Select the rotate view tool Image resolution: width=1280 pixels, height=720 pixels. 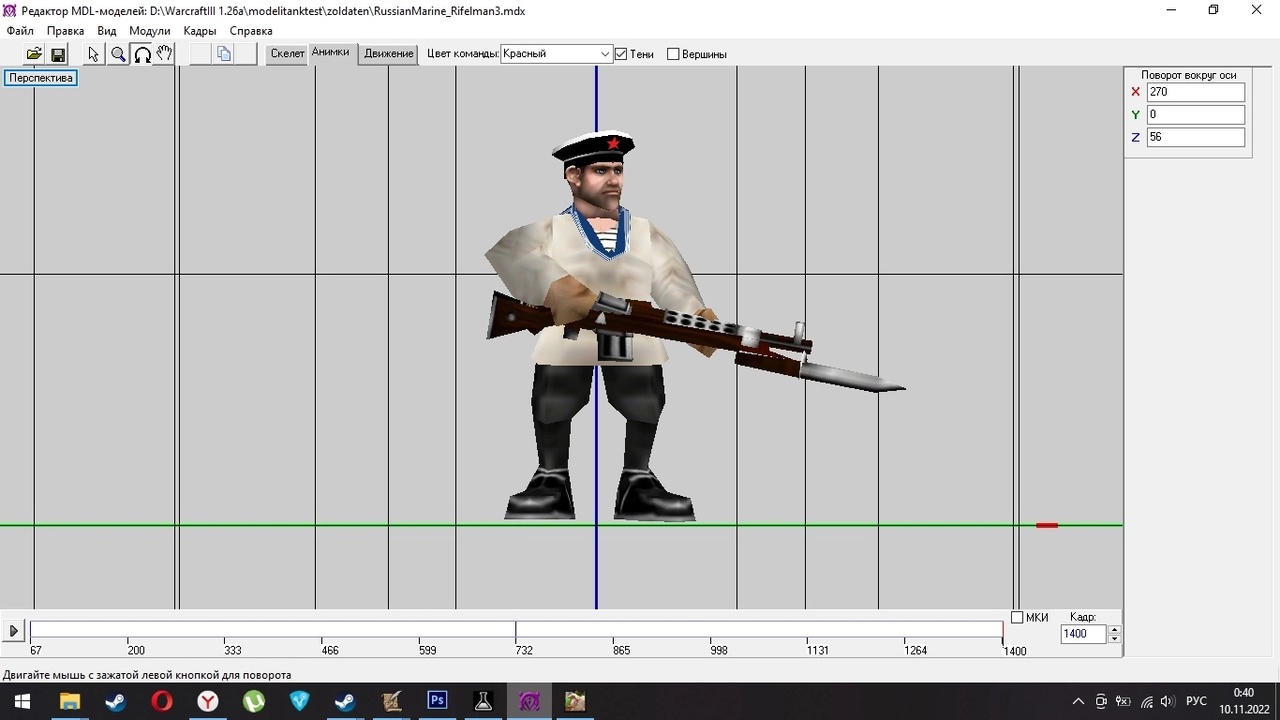[x=142, y=54]
